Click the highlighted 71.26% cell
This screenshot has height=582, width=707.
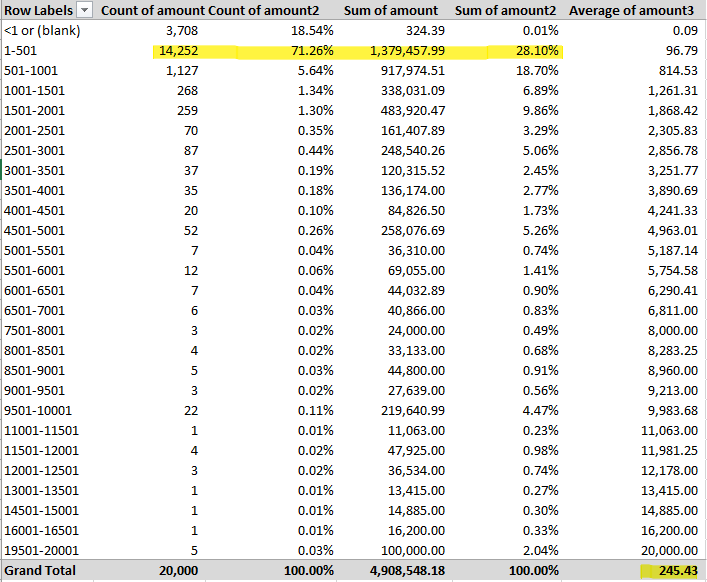(x=312, y=50)
